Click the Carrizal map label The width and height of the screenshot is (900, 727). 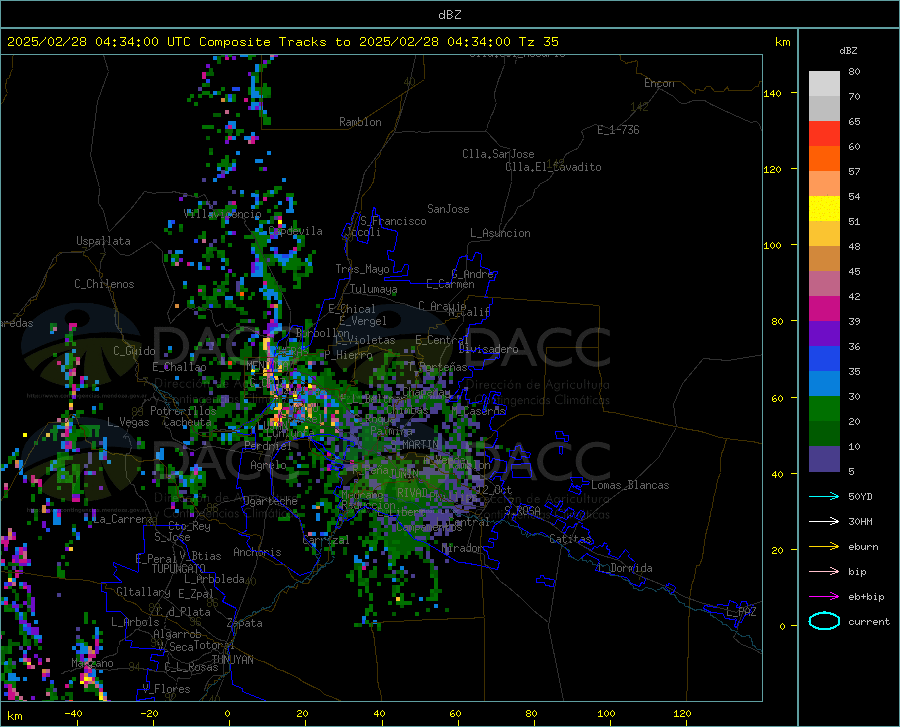[325, 540]
